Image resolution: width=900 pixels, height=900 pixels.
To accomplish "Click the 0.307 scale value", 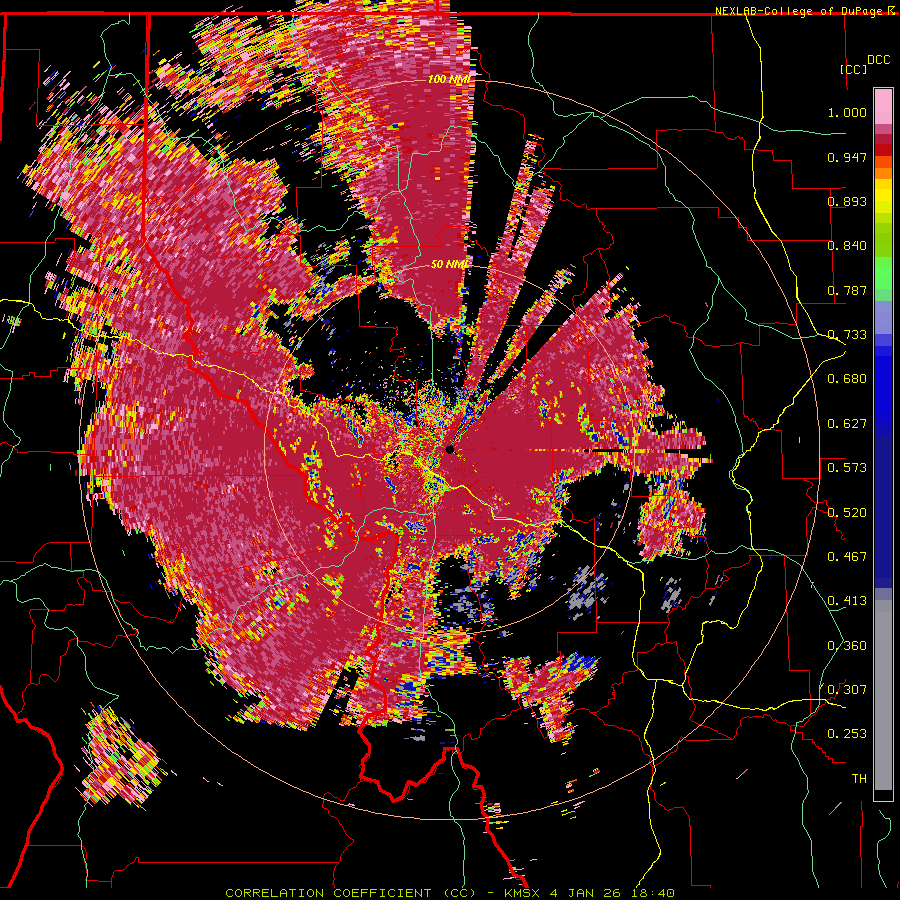I will [x=847, y=690].
